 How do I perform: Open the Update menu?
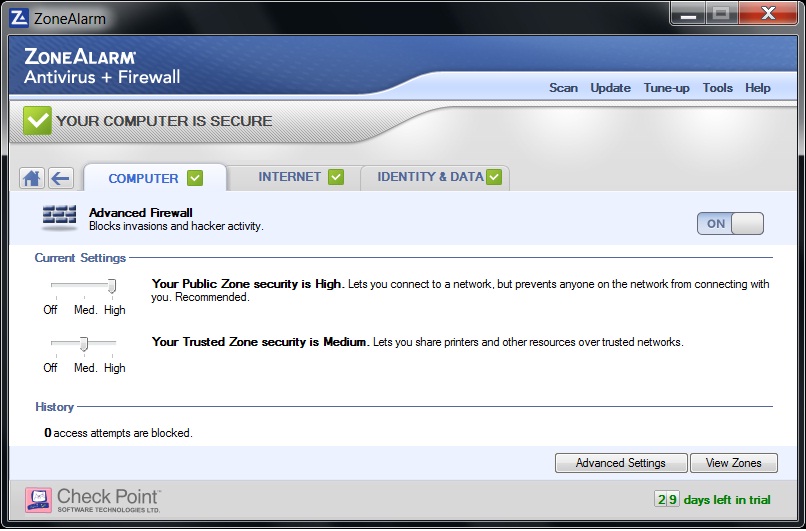point(610,88)
